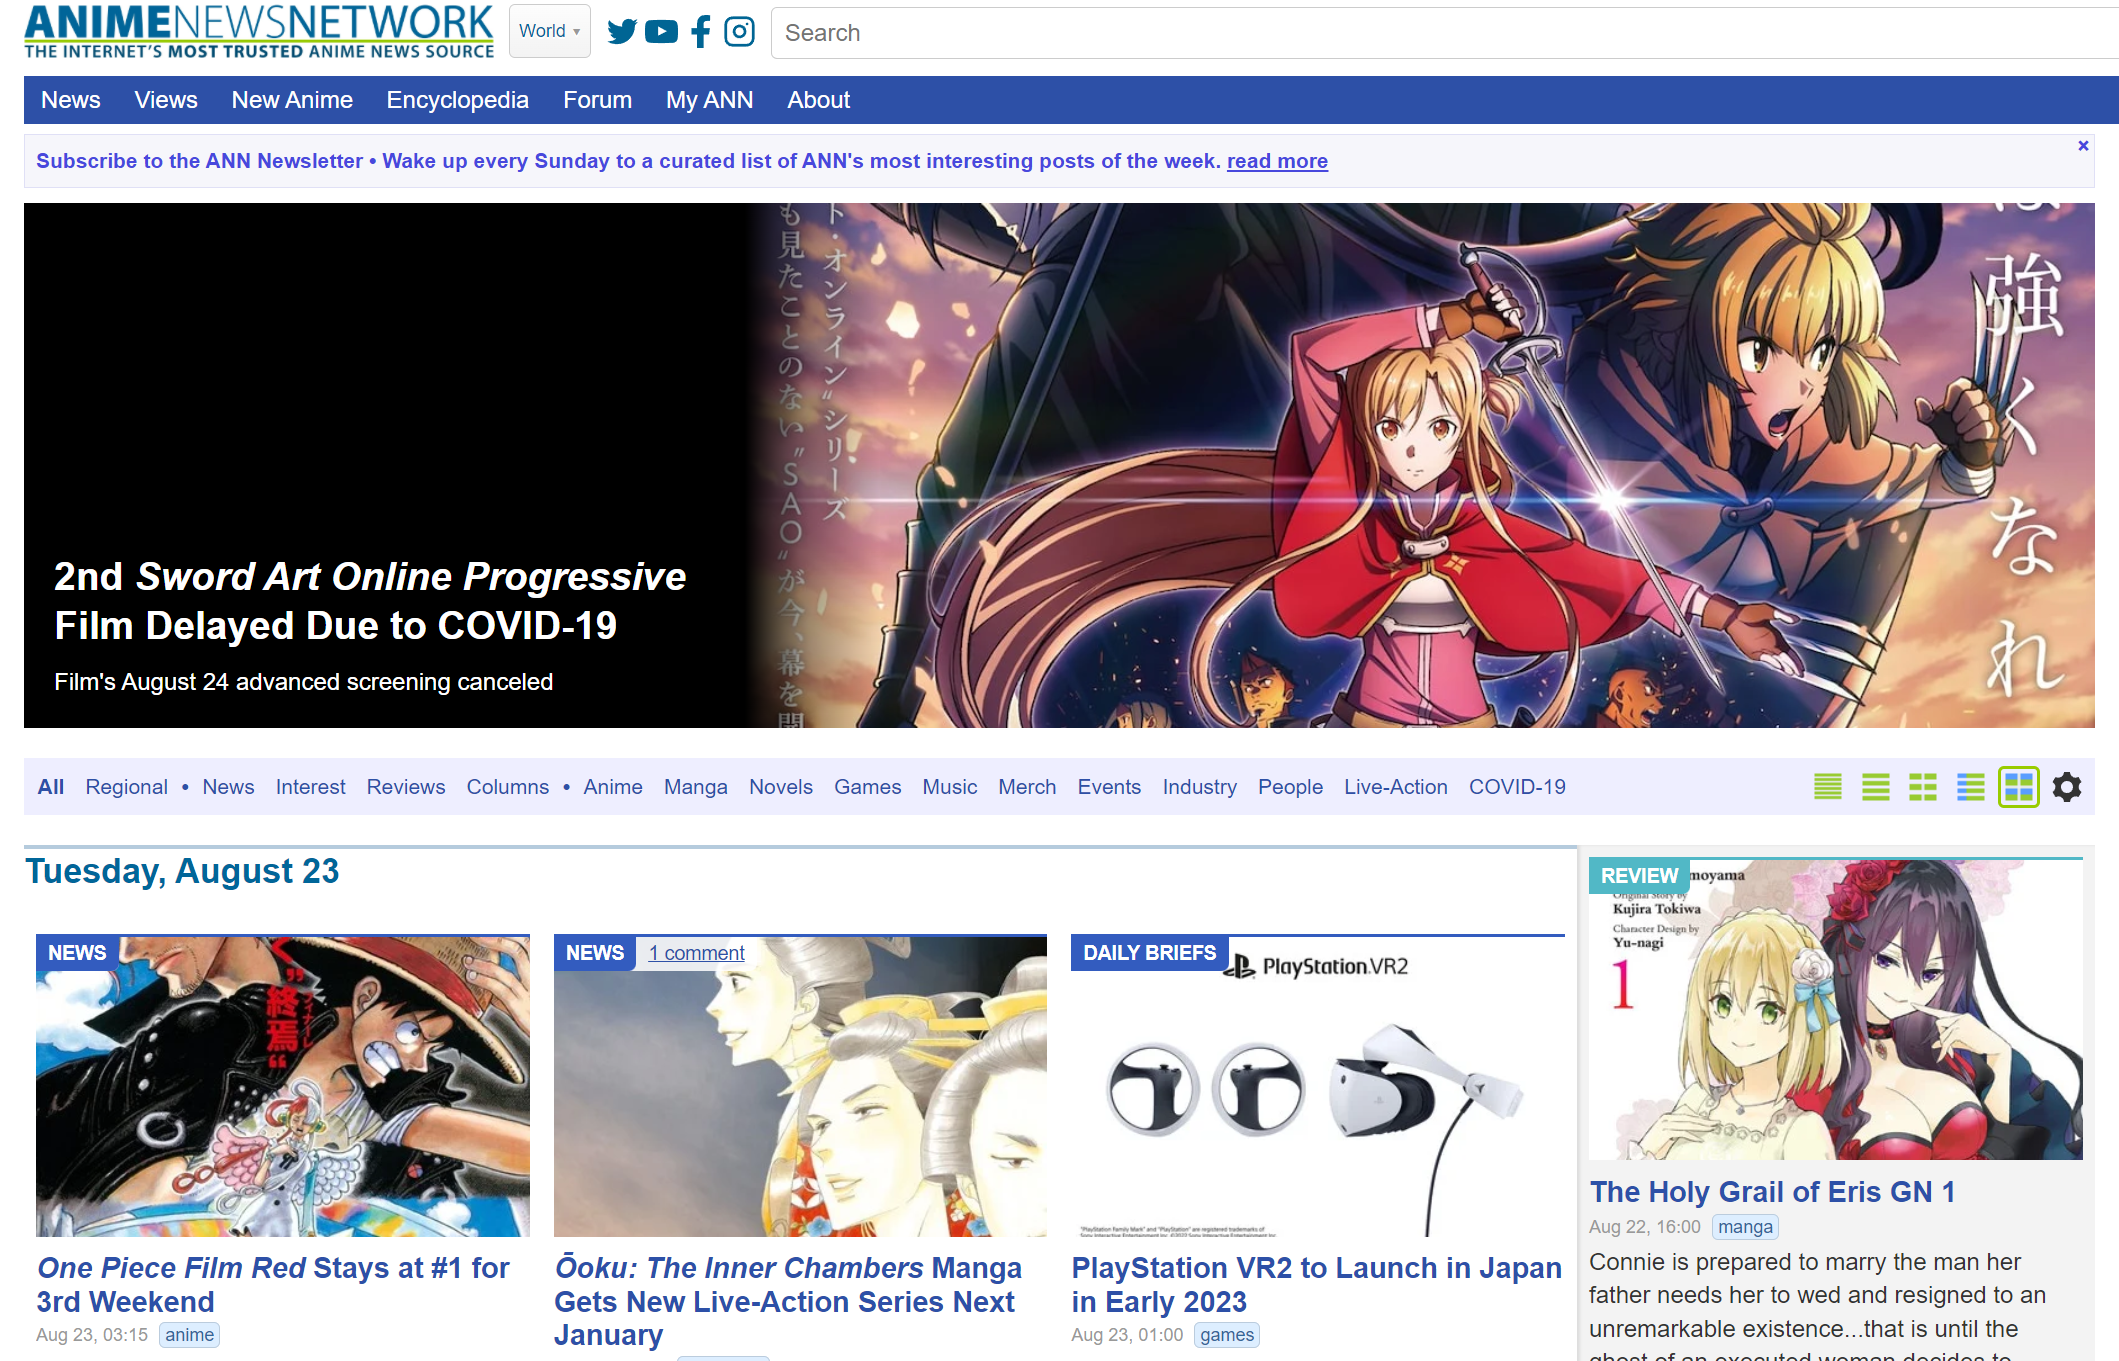Click the games tag under PlayStation article
2119x1361 pixels.
[1227, 1335]
